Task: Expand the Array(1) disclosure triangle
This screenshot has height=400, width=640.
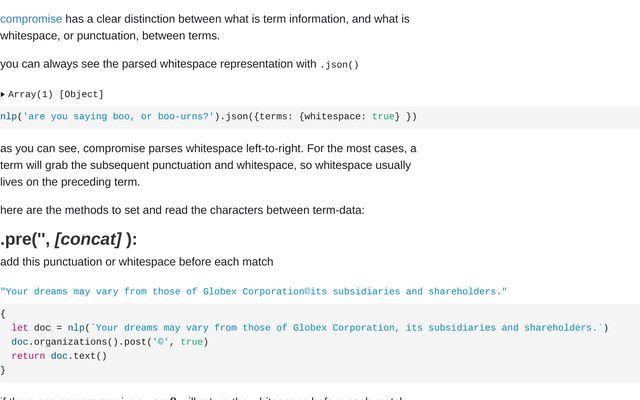Action: point(2,94)
